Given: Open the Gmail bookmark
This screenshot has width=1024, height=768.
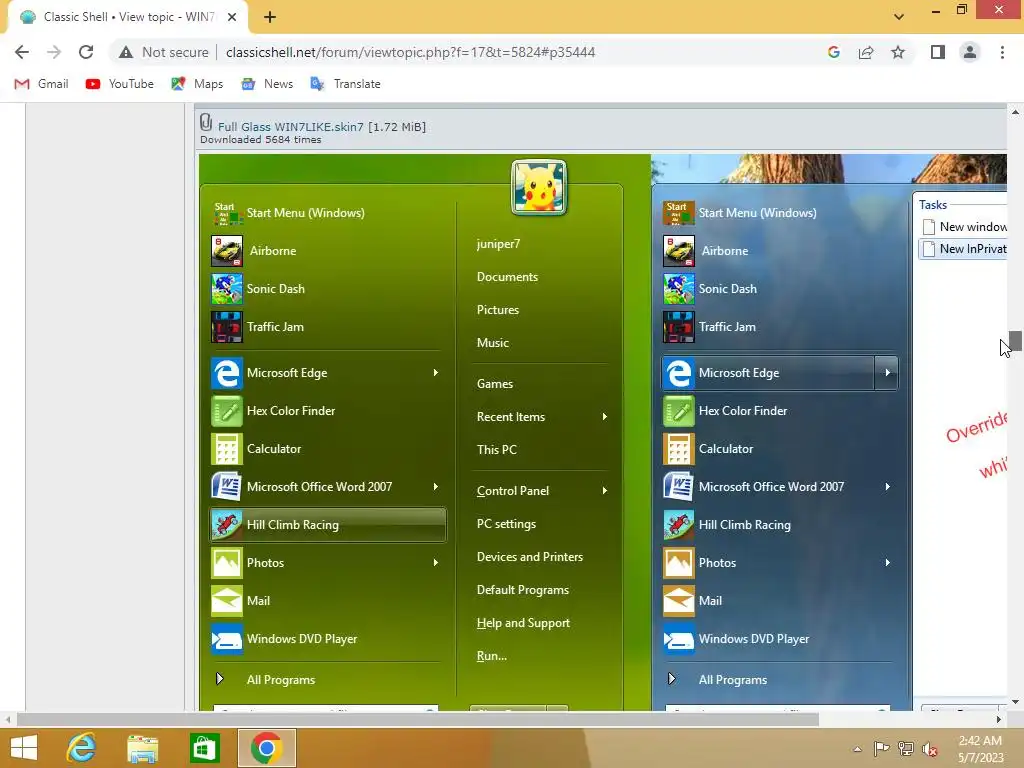Looking at the screenshot, I should 41,84.
